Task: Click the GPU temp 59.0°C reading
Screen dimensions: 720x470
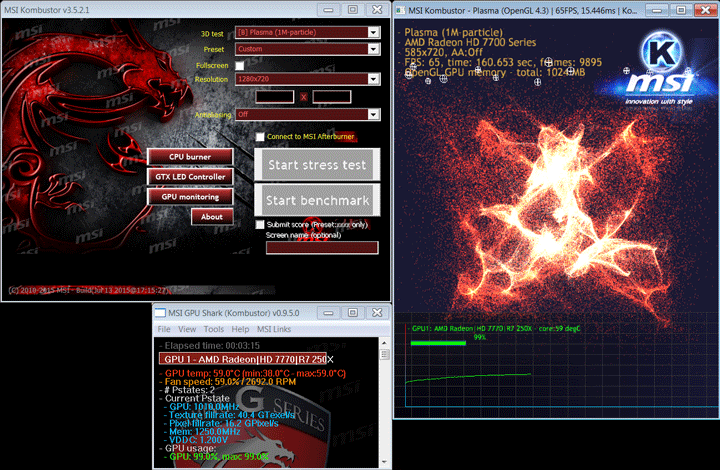Action: coord(253,373)
